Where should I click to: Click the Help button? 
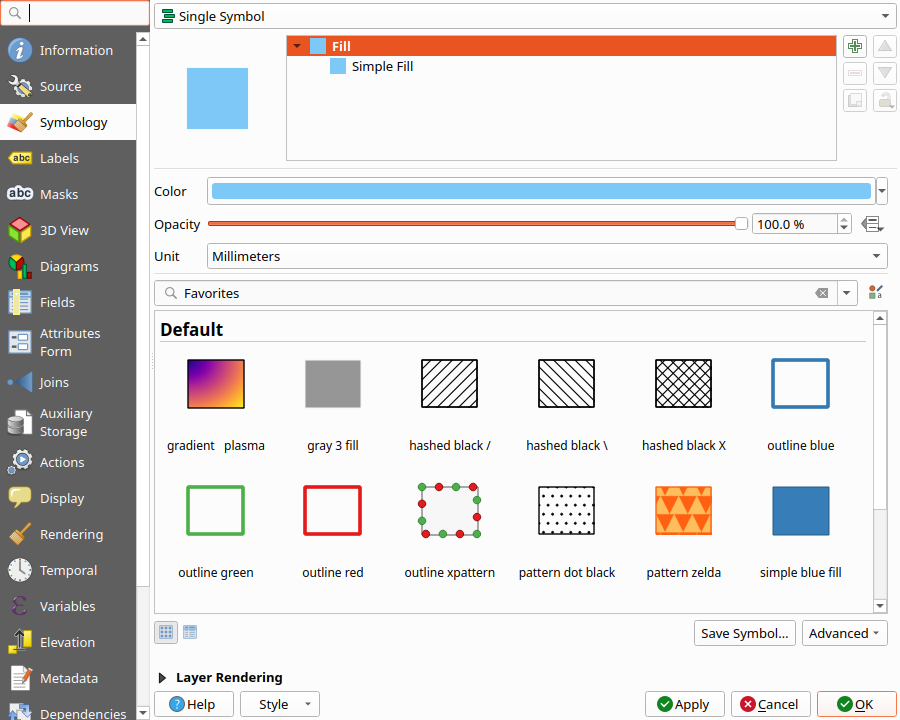193,704
